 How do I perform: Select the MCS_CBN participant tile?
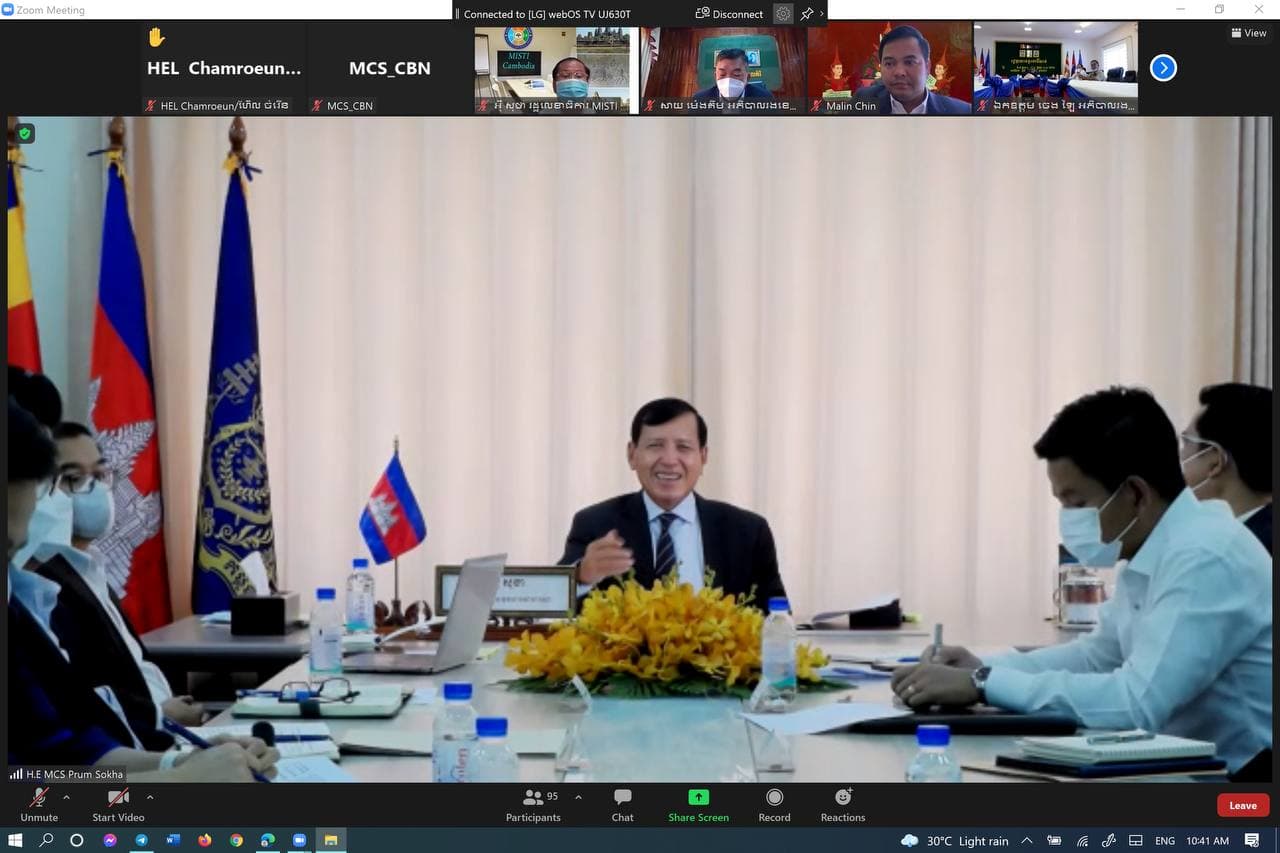coord(389,68)
